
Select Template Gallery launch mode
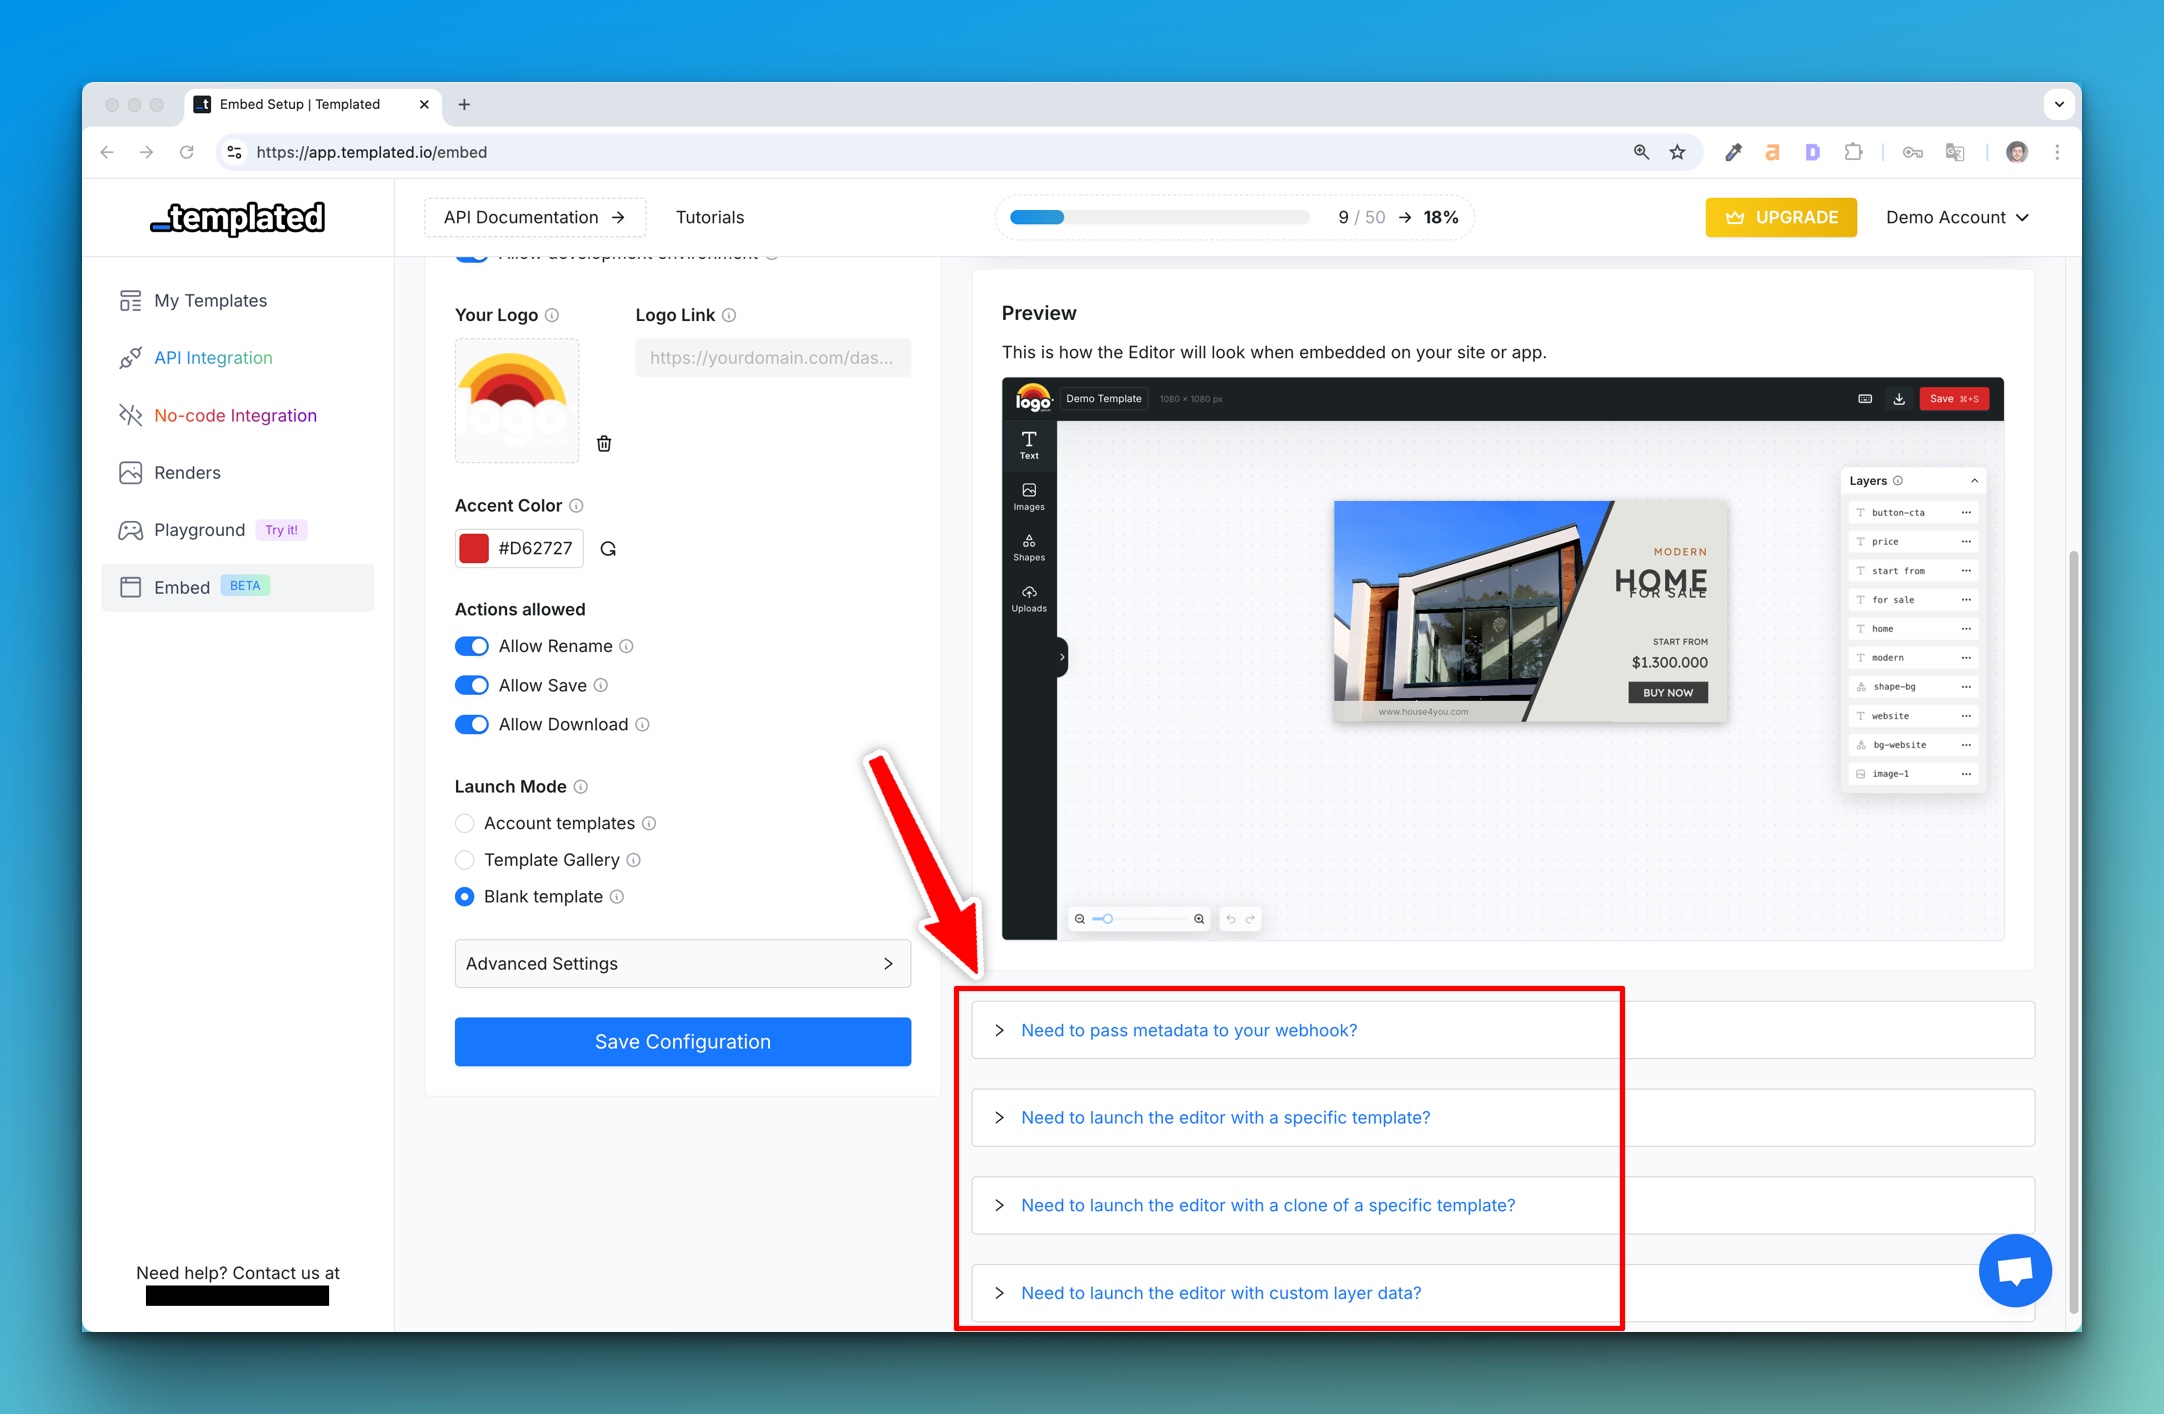pos(465,860)
